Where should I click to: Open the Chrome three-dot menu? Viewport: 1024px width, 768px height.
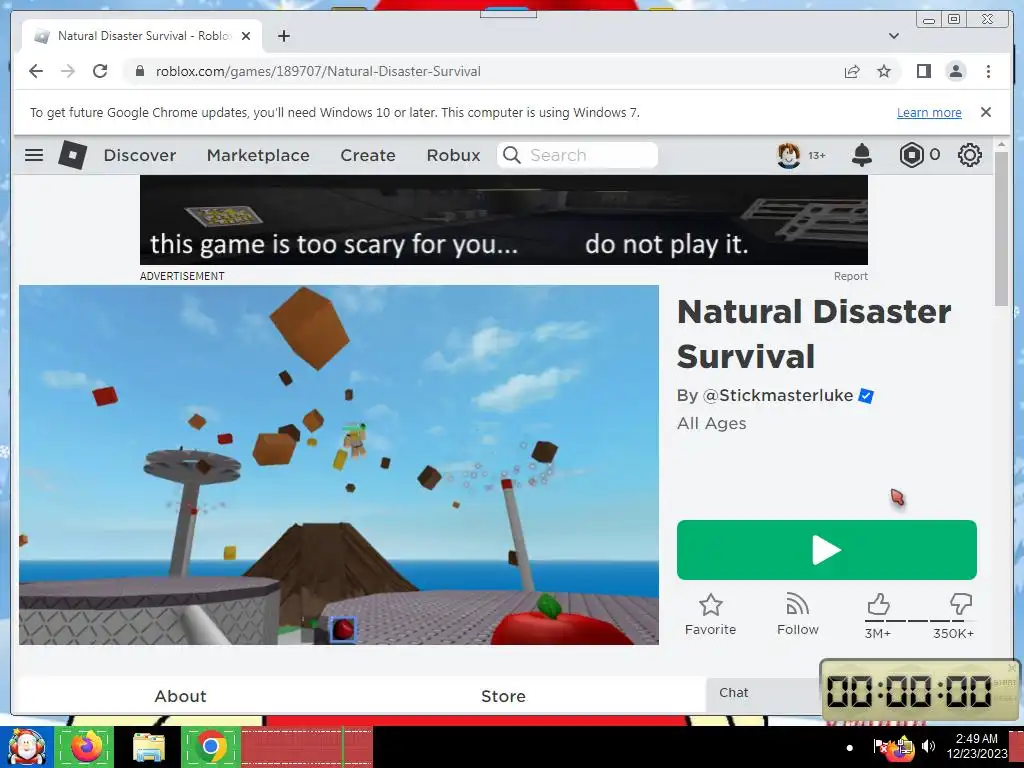point(988,71)
